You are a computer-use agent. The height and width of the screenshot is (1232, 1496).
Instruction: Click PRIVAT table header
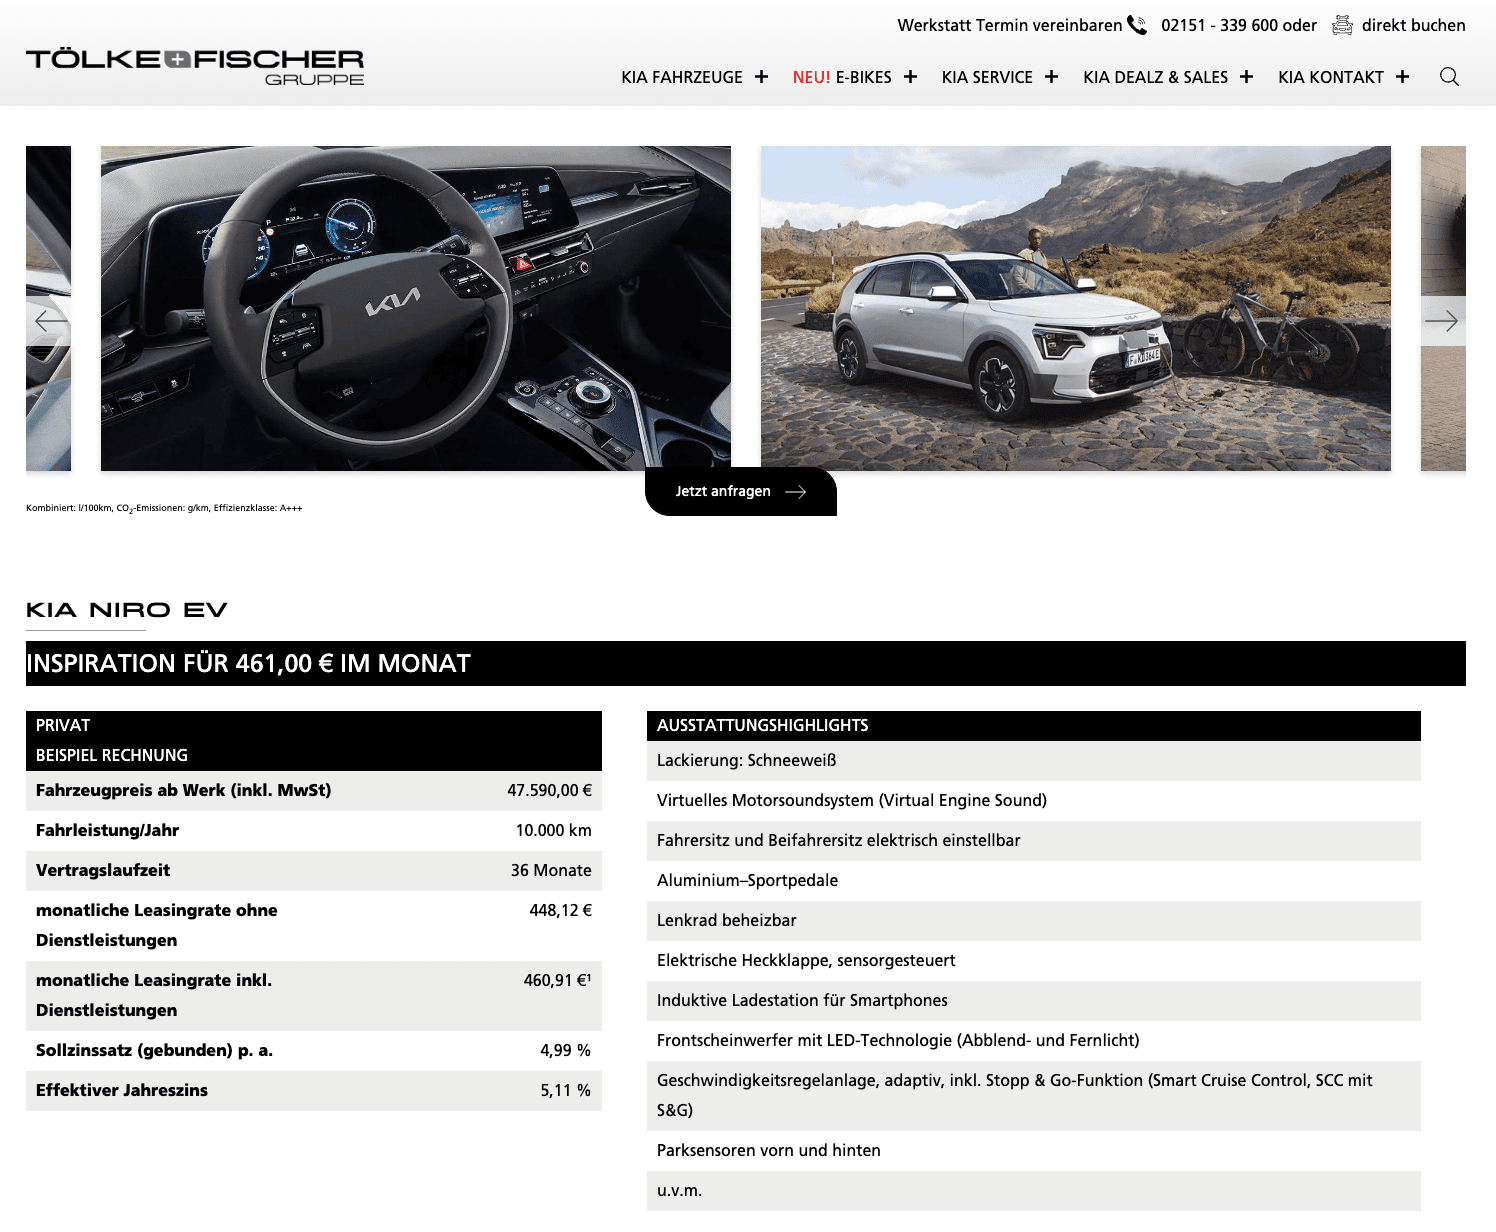[63, 725]
